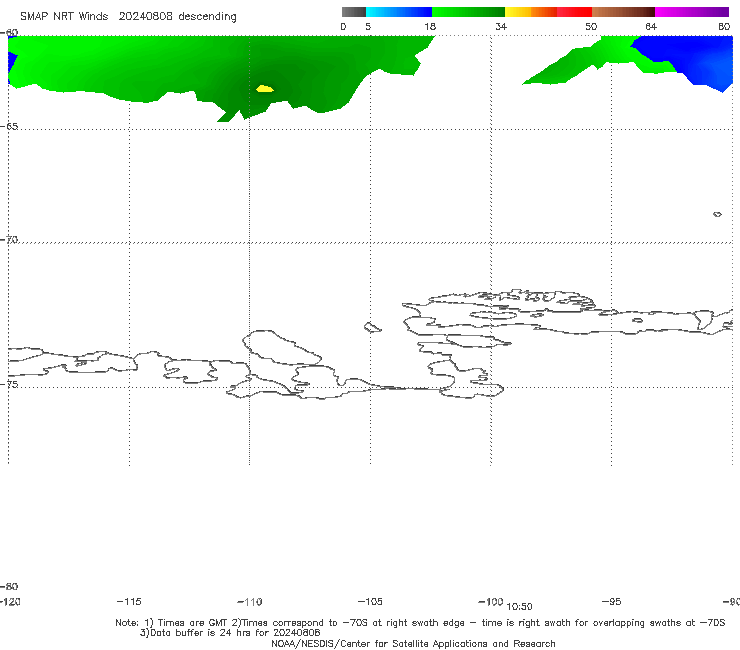Click the red segment of the color scale

[574, 12]
